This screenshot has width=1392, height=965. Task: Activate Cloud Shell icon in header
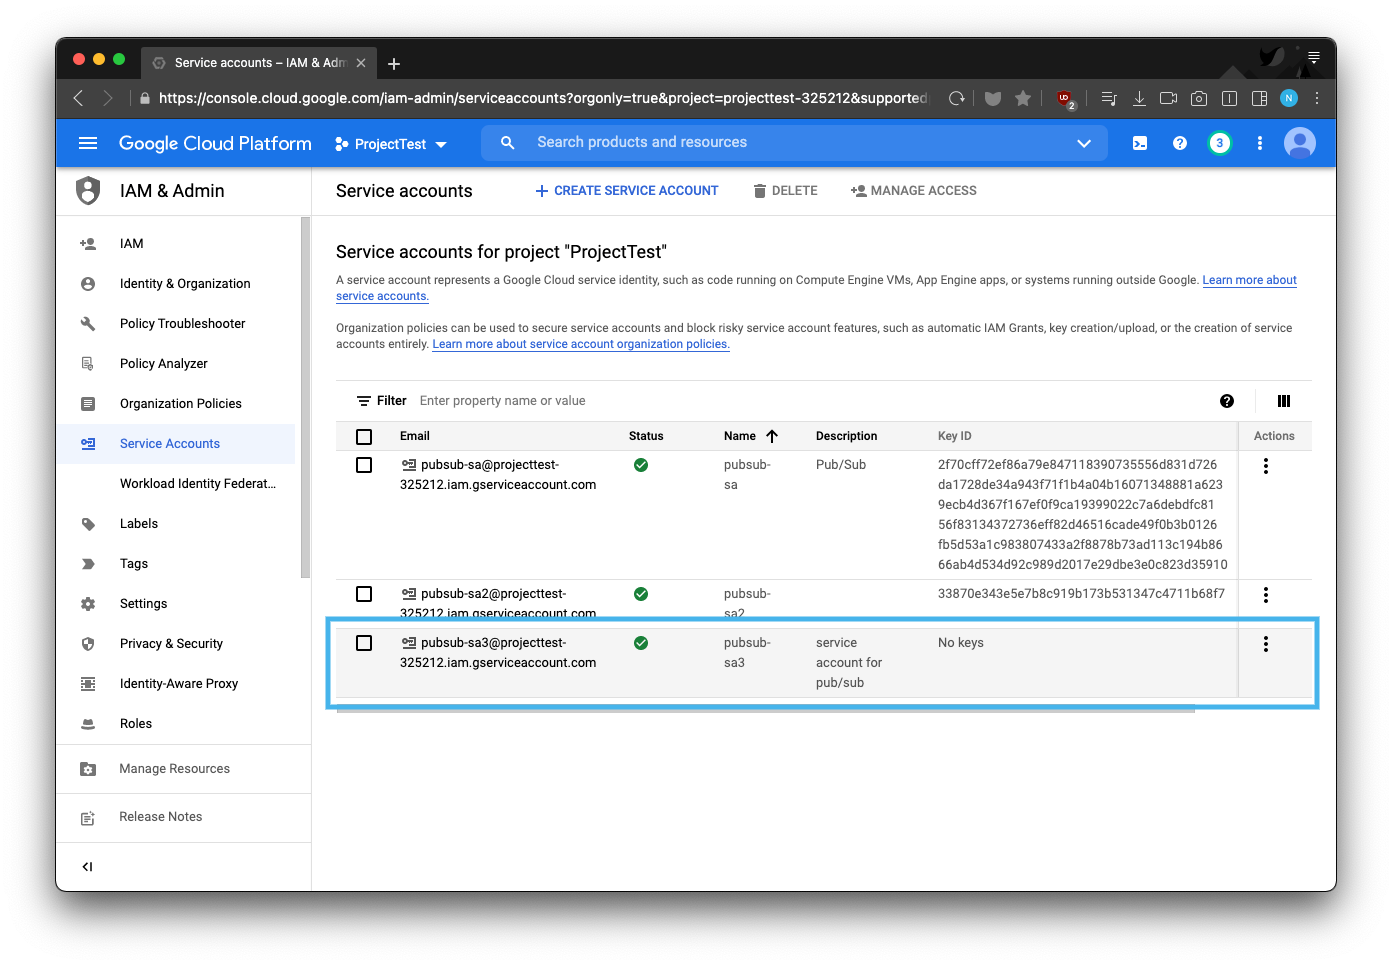[x=1140, y=143]
